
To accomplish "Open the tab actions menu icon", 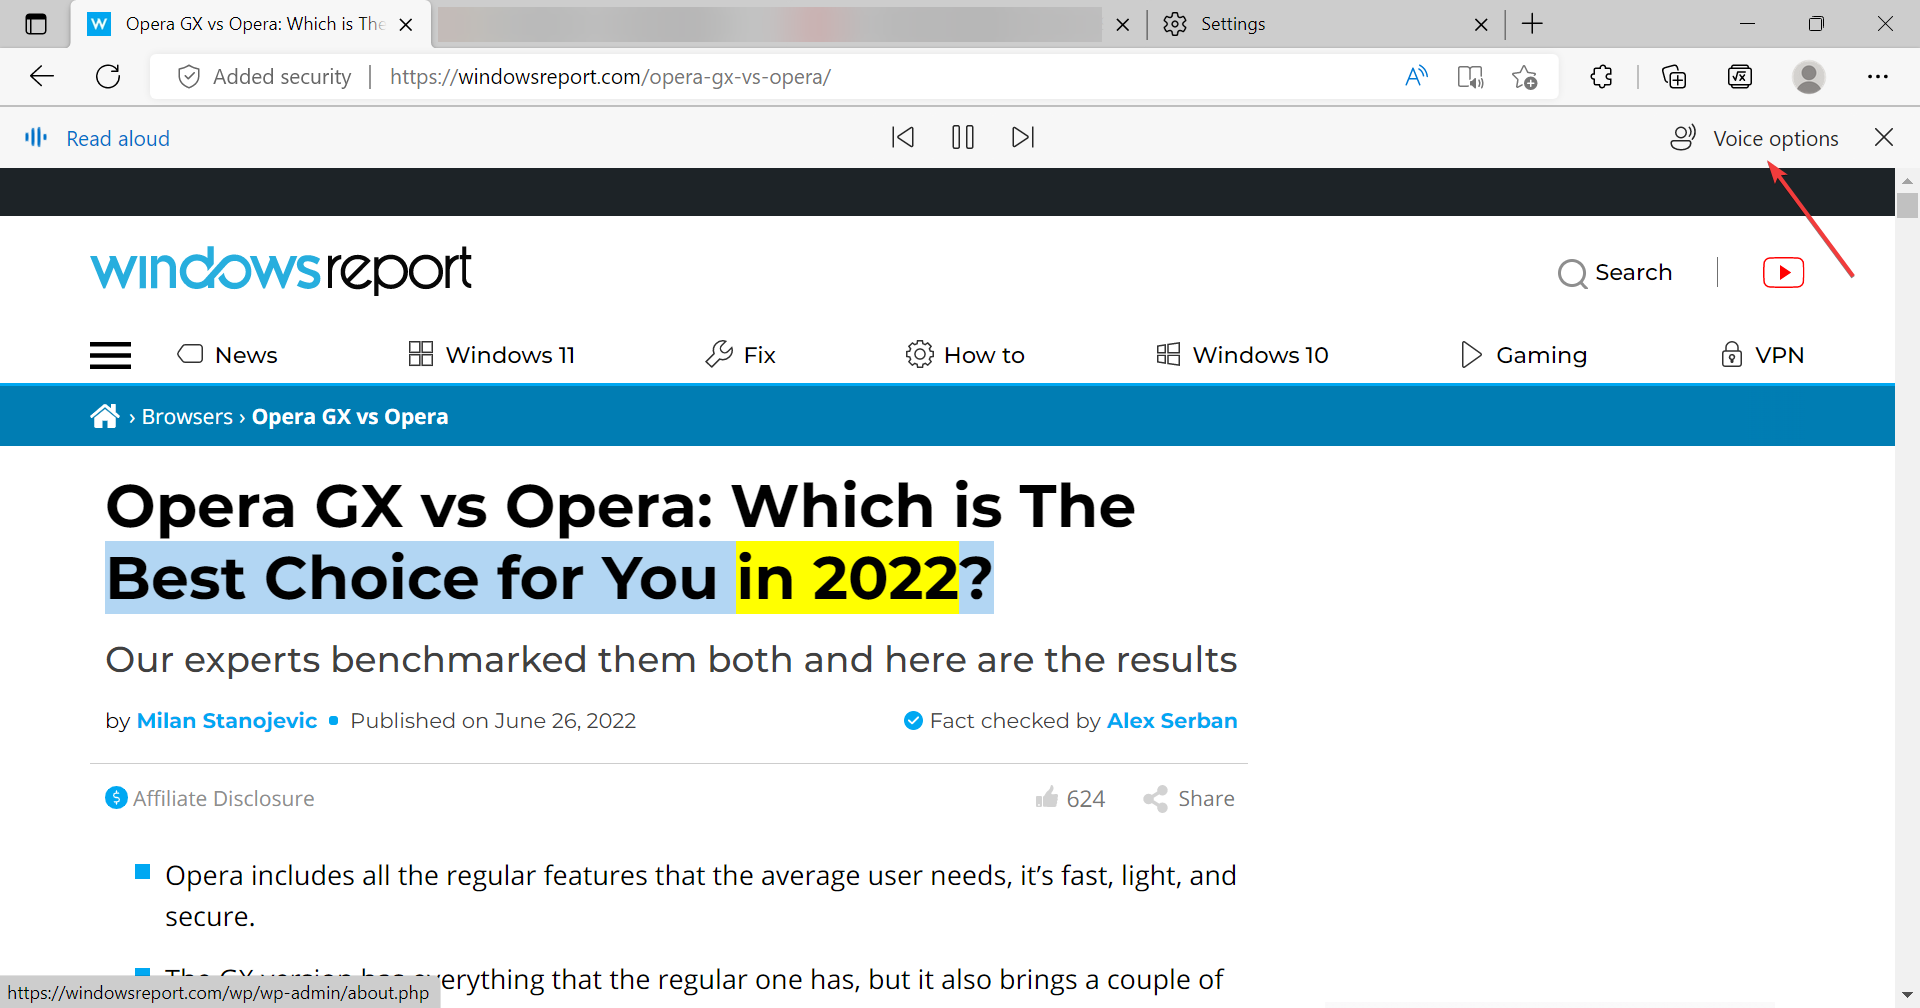I will 36,24.
